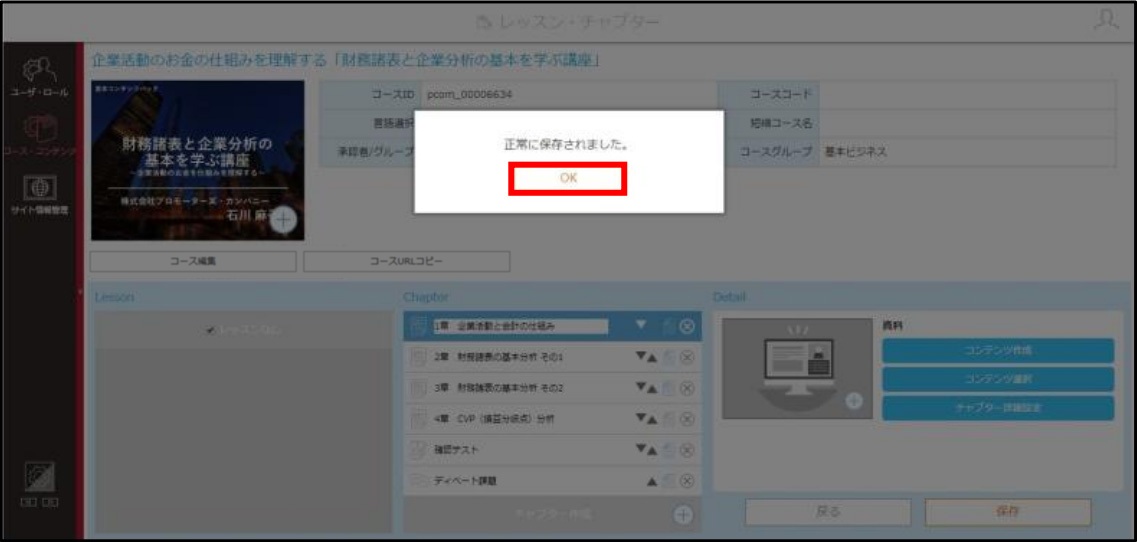Click the type icon of chapter 4章
The image size is (1137, 542).
(418, 419)
